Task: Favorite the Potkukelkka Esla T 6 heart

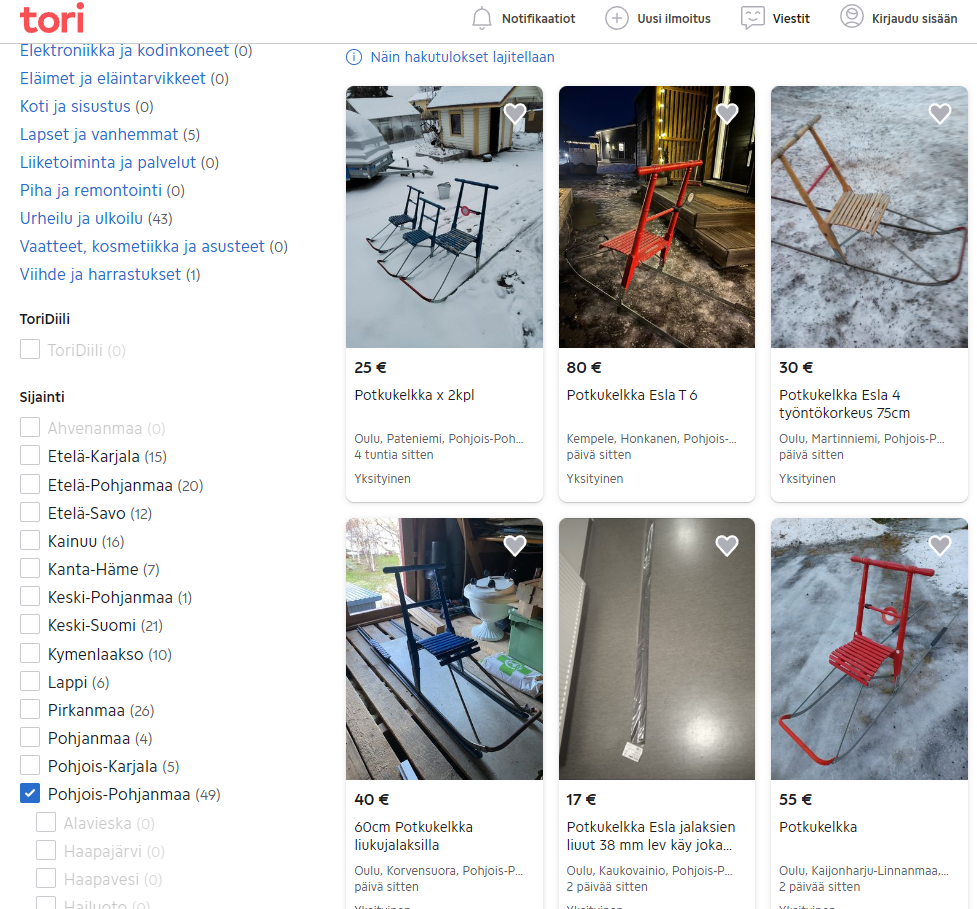Action: click(727, 113)
